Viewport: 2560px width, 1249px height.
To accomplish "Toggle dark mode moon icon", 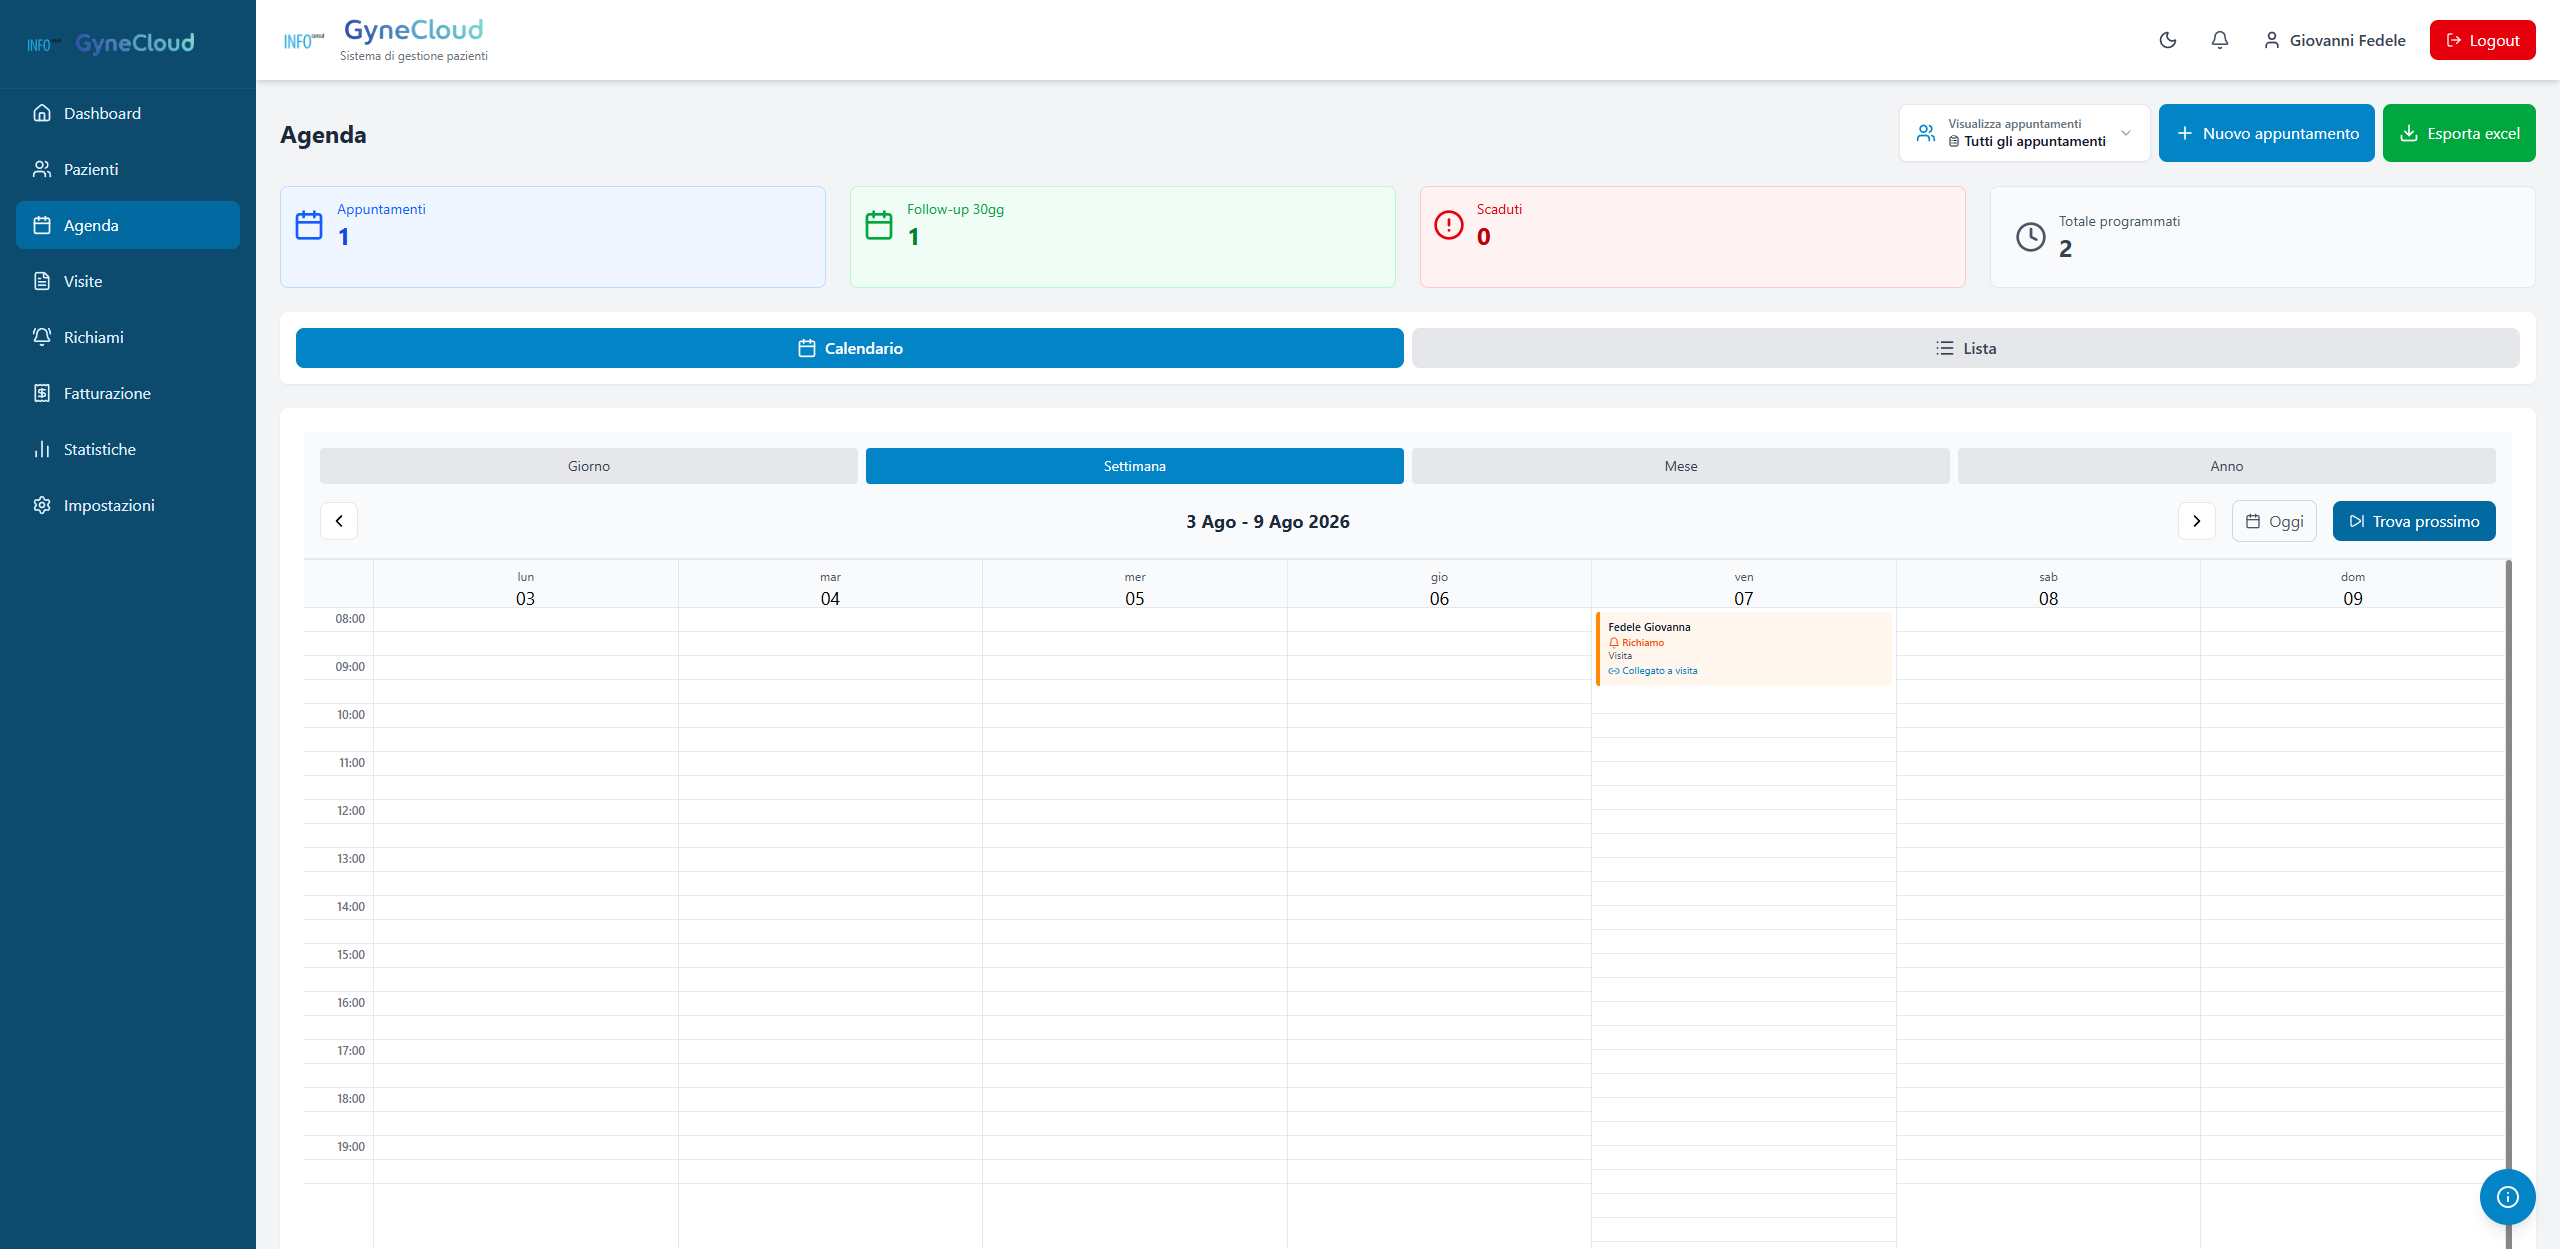I will (x=2167, y=40).
